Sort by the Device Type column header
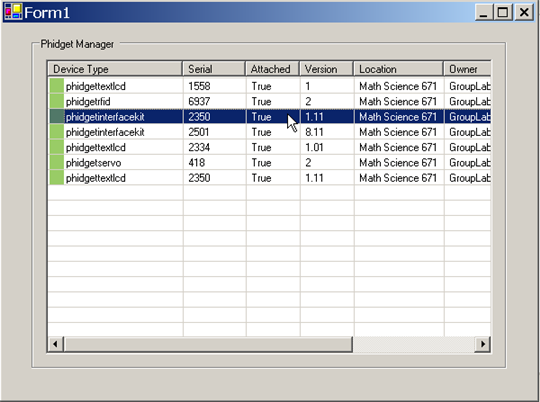The width and height of the screenshot is (540, 402). pyautogui.click(x=115, y=69)
